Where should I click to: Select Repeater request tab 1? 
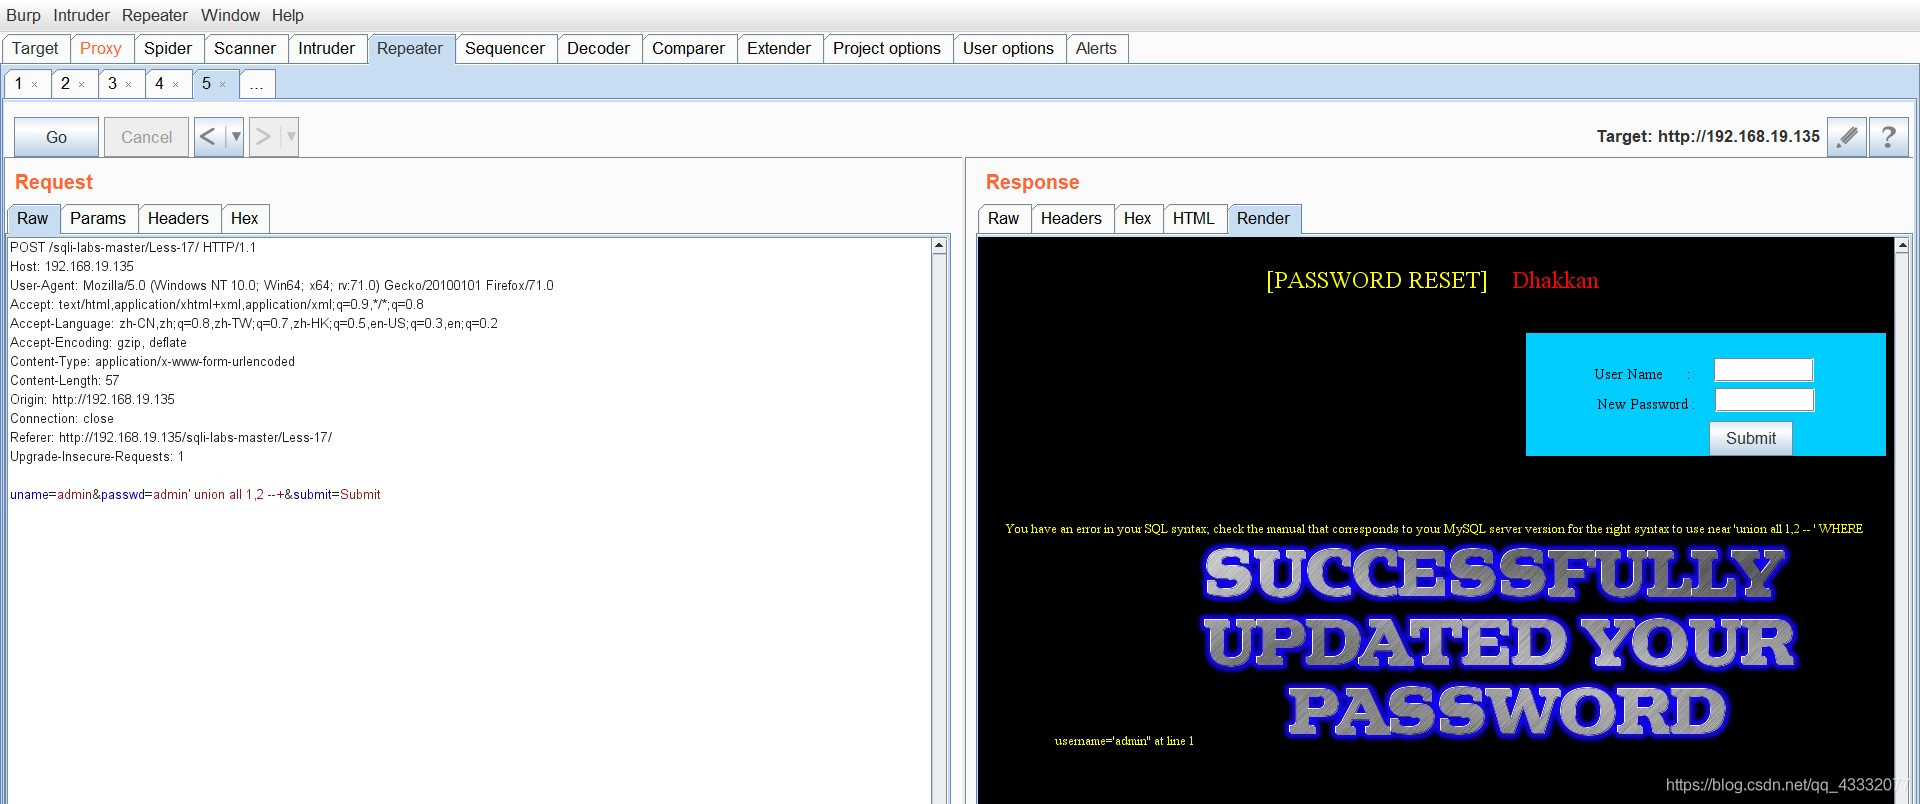pyautogui.click(x=19, y=84)
